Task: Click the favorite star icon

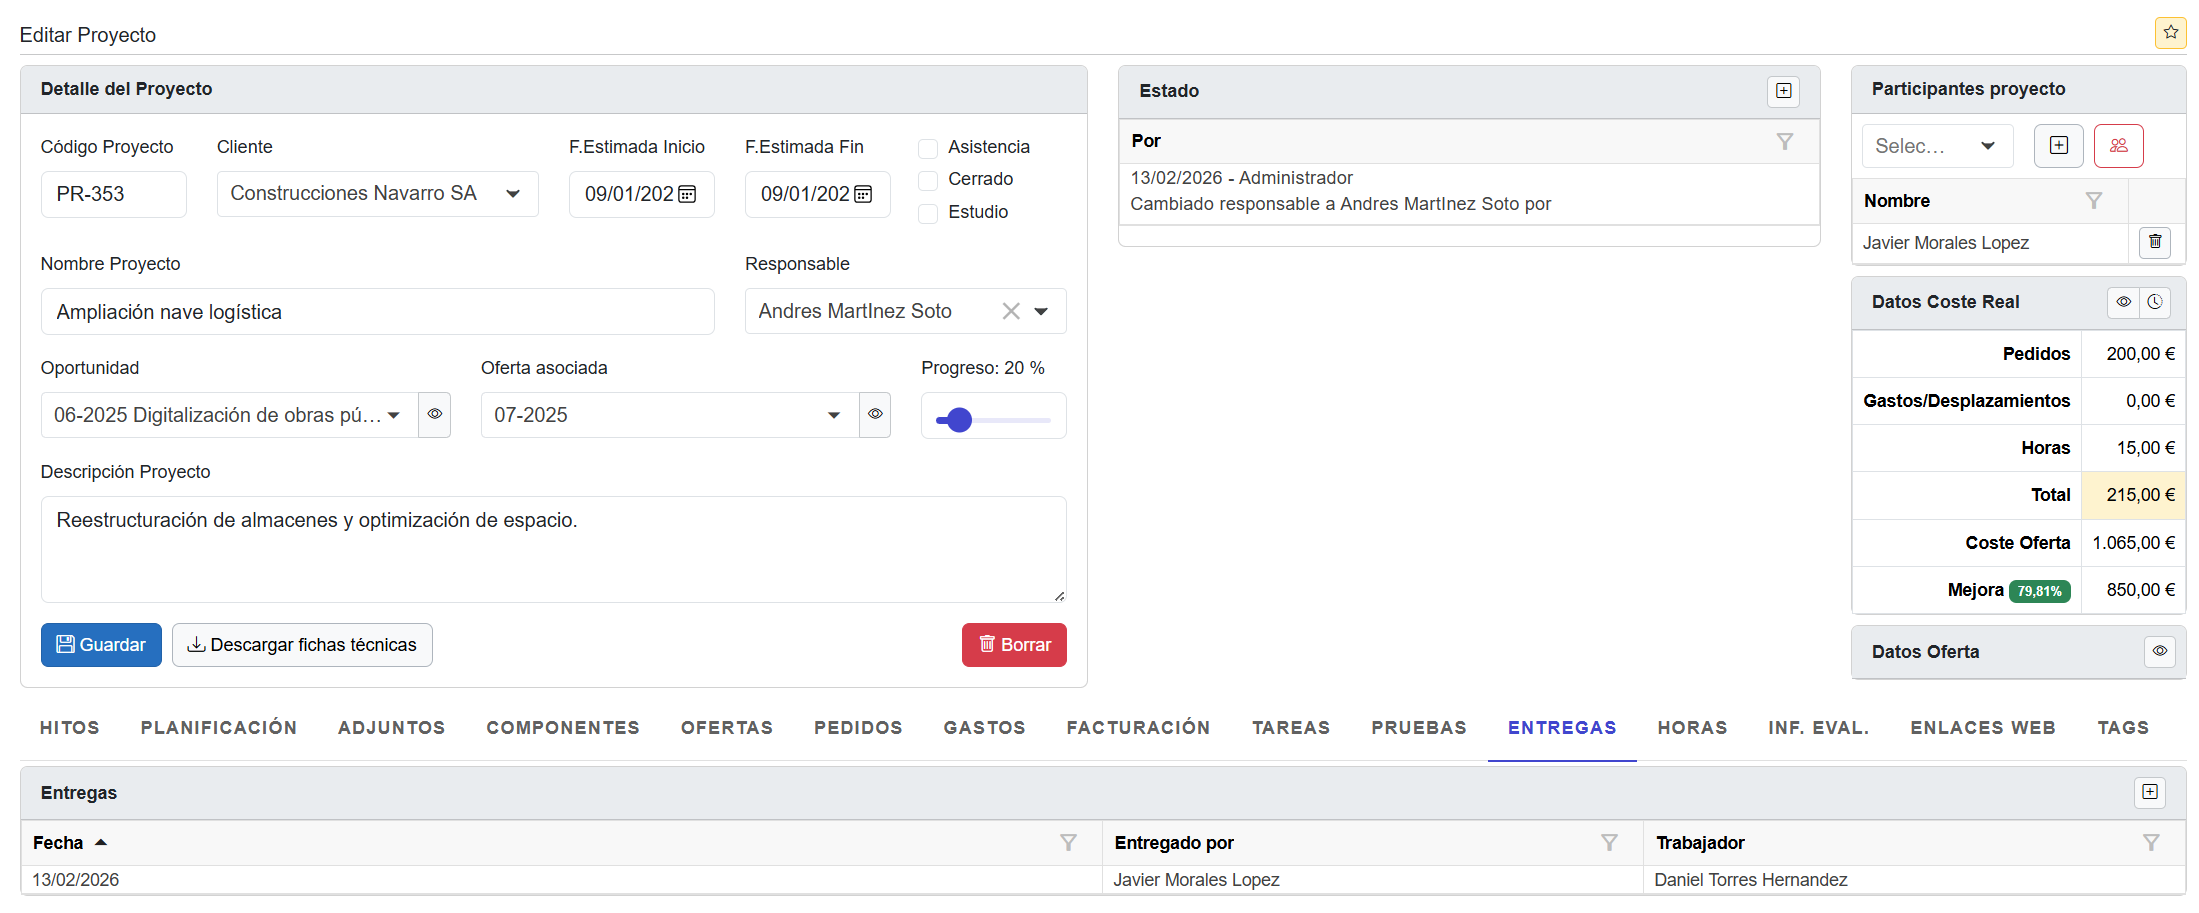Action: 2170,32
